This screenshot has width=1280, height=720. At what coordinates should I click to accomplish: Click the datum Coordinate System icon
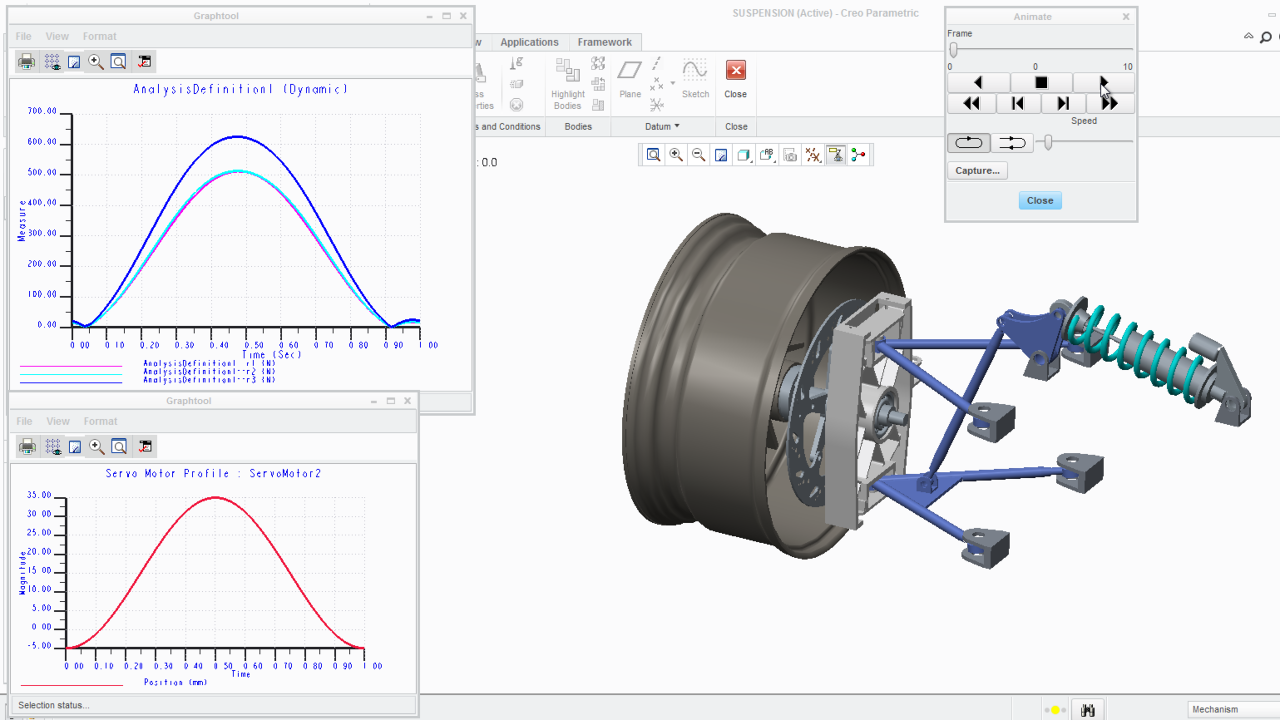pos(657,104)
